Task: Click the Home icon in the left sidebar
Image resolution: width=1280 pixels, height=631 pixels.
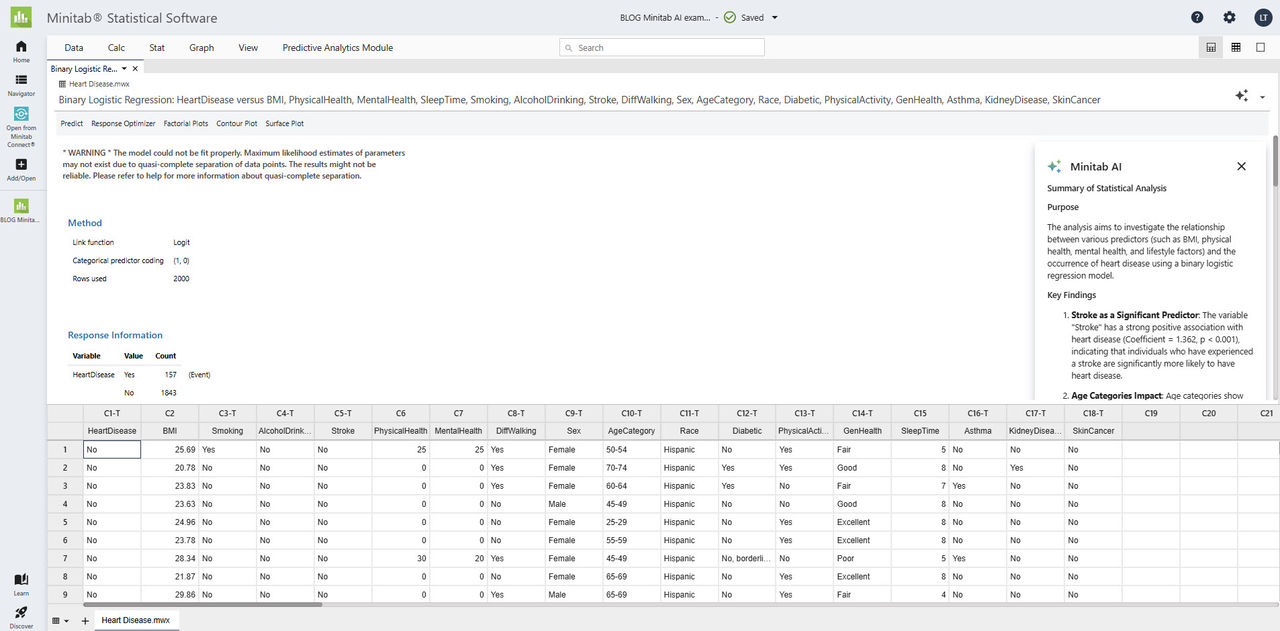Action: 20,46
